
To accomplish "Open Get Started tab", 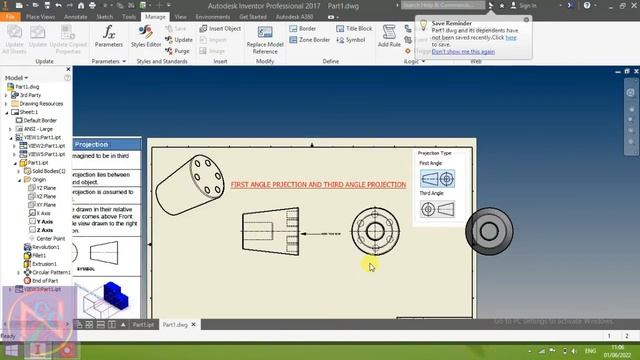I will [253, 17].
